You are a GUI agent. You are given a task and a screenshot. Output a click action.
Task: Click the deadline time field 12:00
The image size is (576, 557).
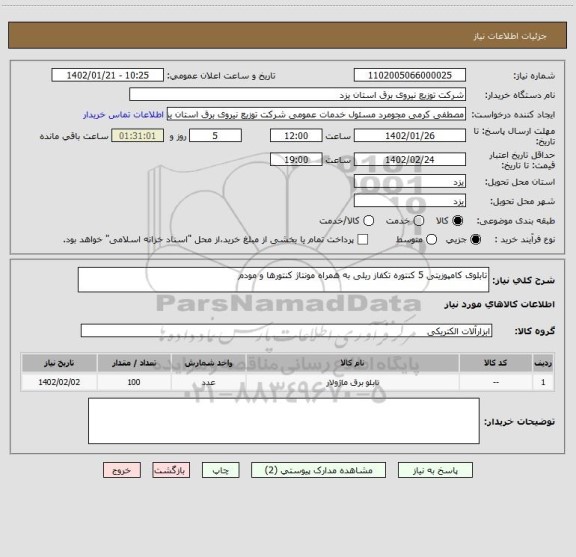296,136
